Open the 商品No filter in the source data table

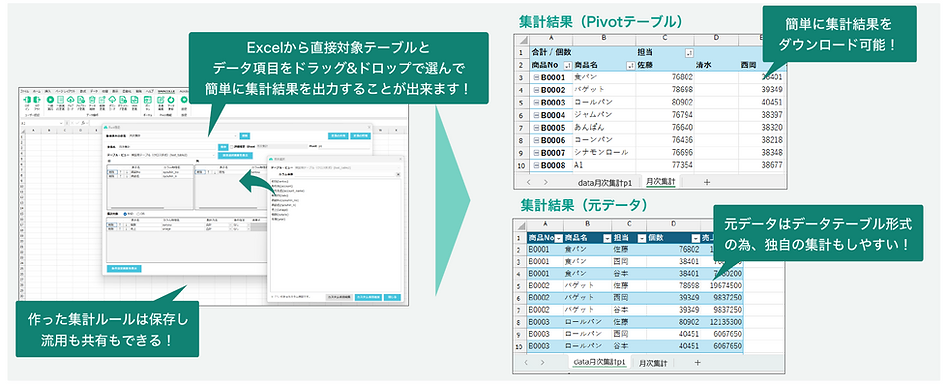(x=558, y=238)
